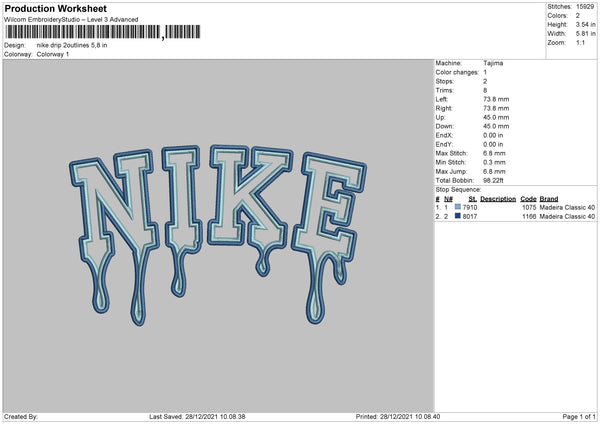Click thread code 1075

[x=529, y=207]
